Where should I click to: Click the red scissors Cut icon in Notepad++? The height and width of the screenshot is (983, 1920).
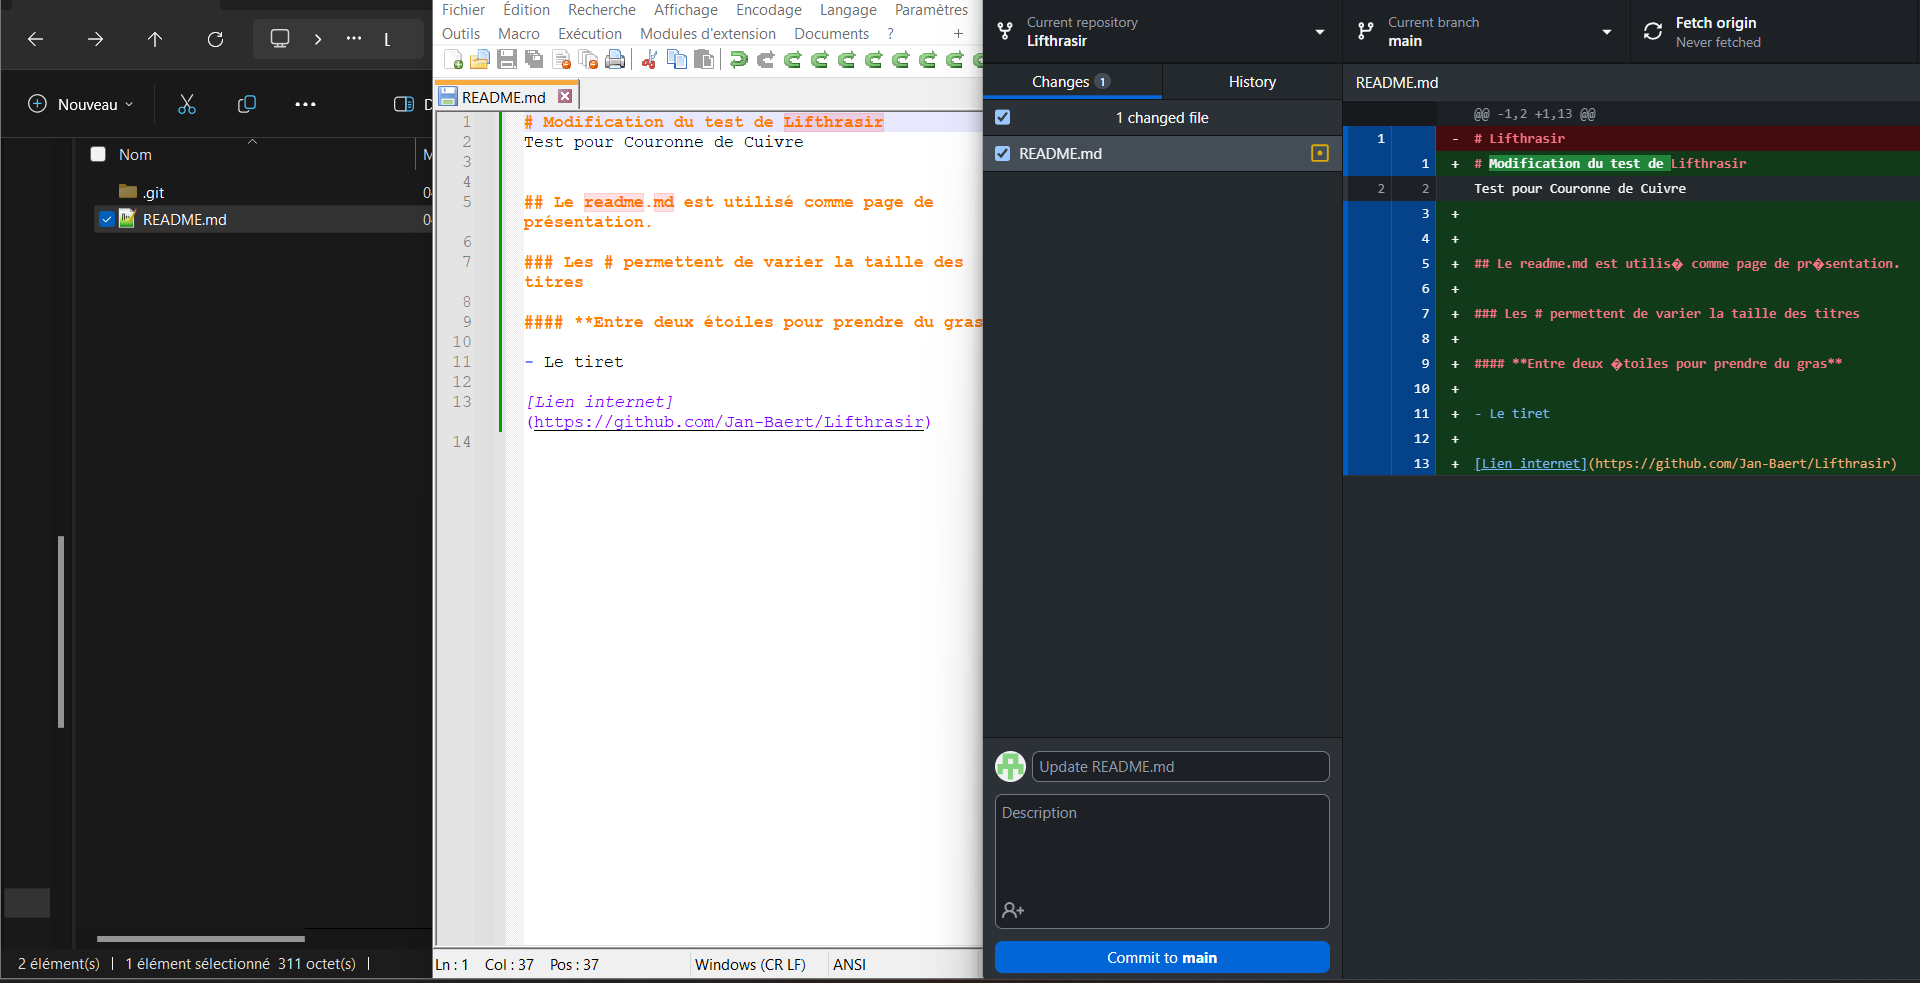pyautogui.click(x=649, y=60)
